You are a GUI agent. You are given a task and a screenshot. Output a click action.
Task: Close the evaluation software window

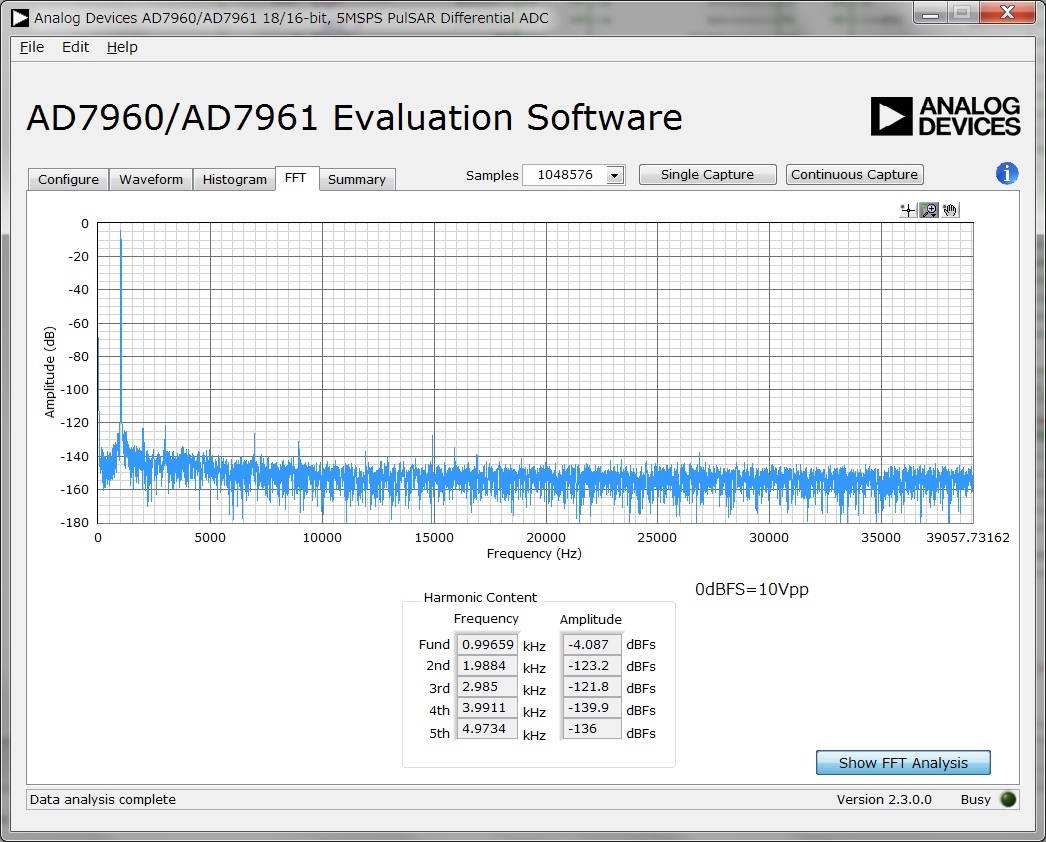(x=1007, y=12)
